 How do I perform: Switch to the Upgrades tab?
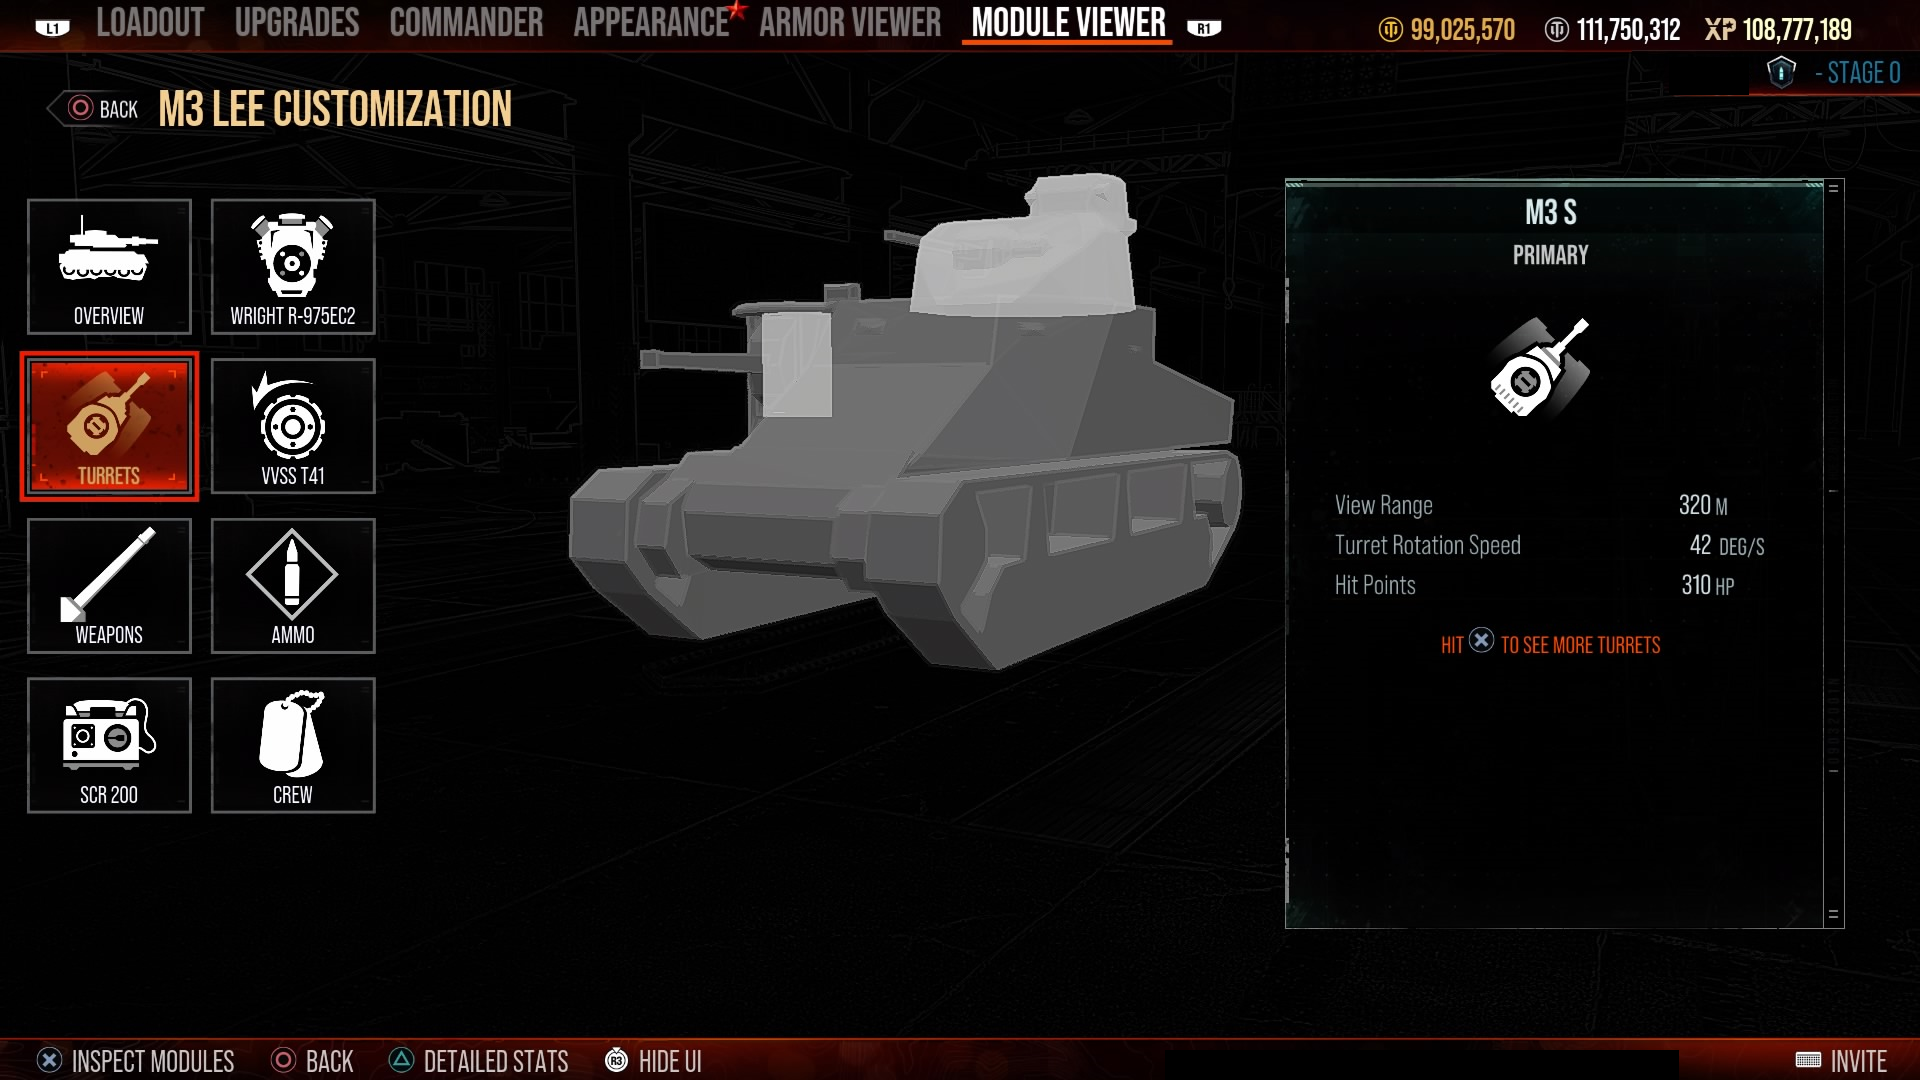click(x=297, y=22)
